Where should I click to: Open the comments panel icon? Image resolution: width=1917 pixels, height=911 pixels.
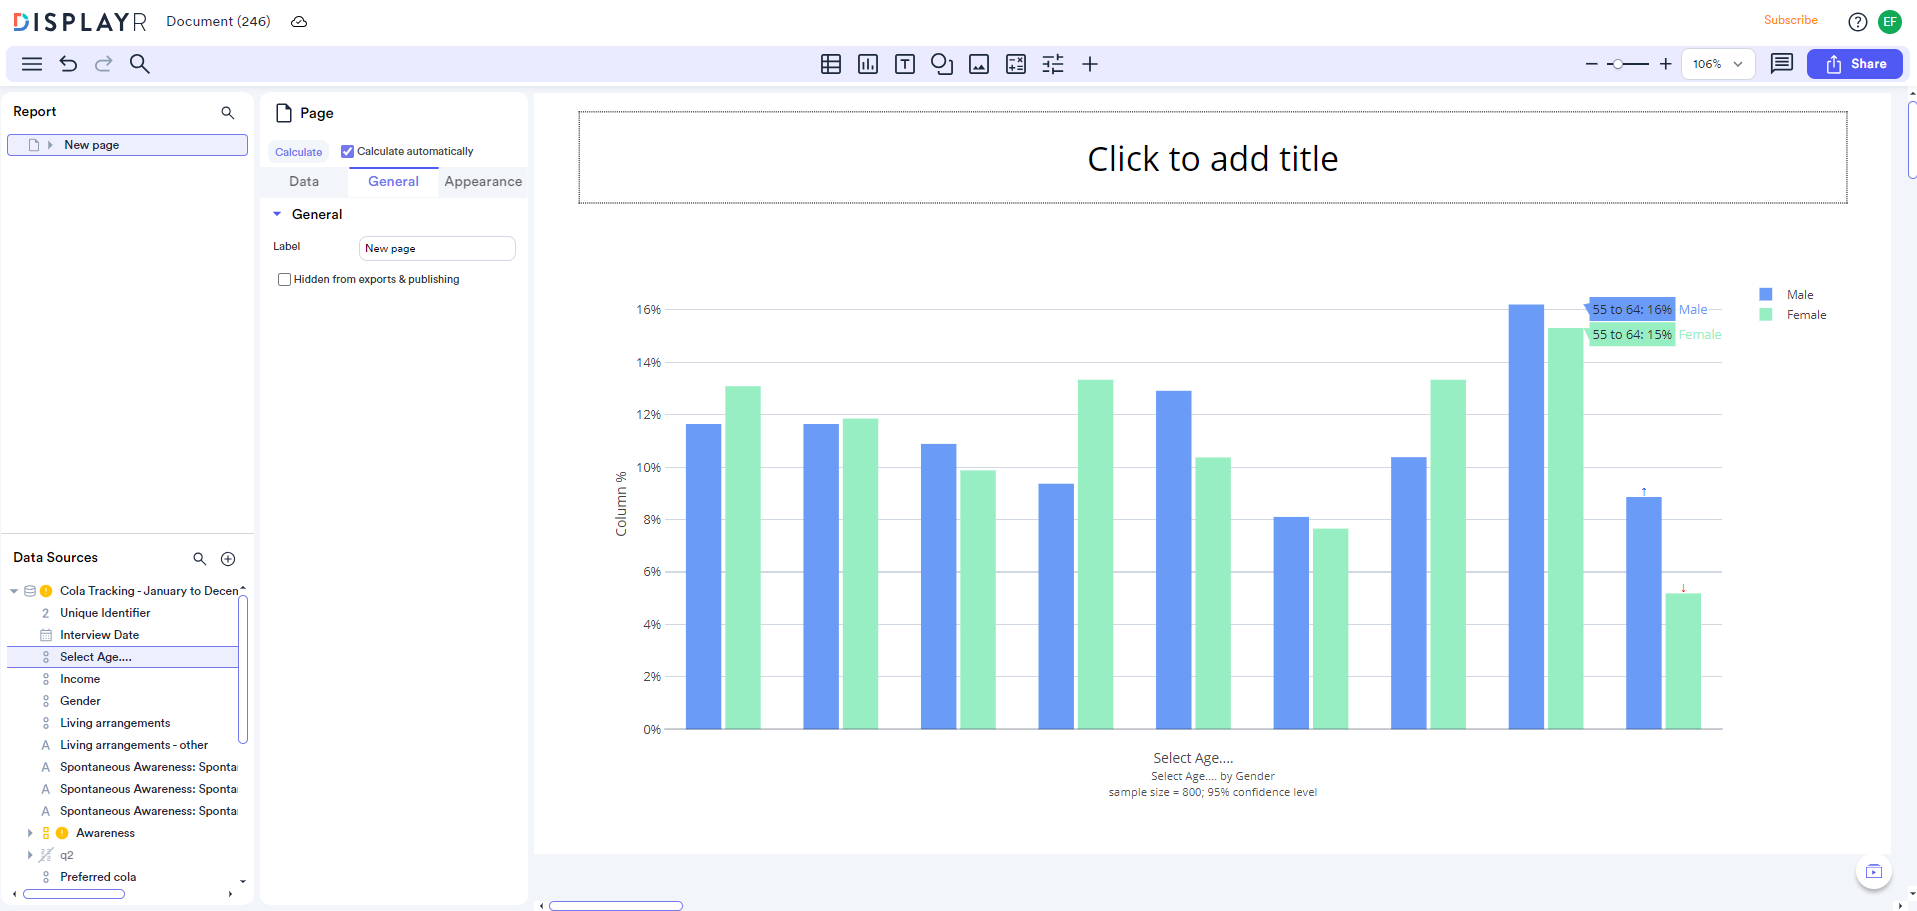pos(1781,64)
